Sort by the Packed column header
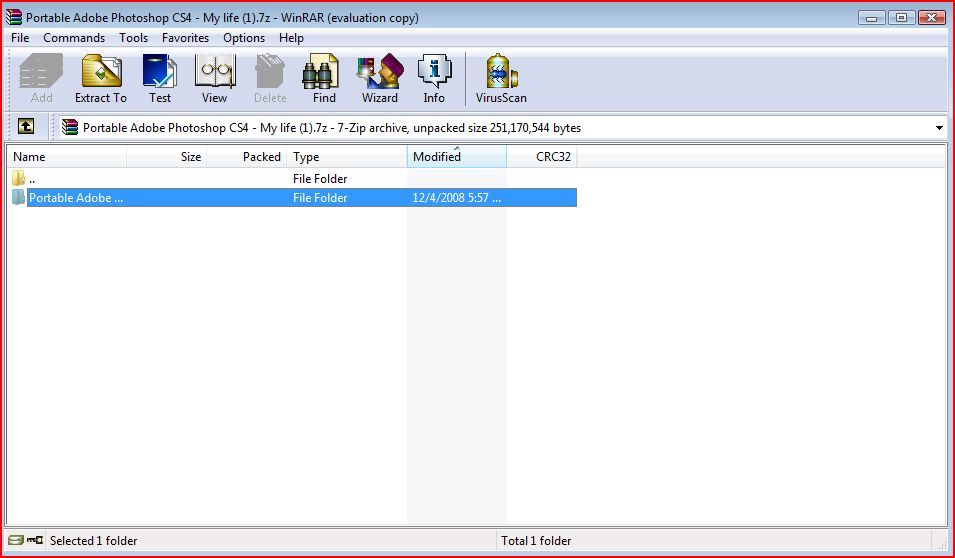 pyautogui.click(x=247, y=157)
